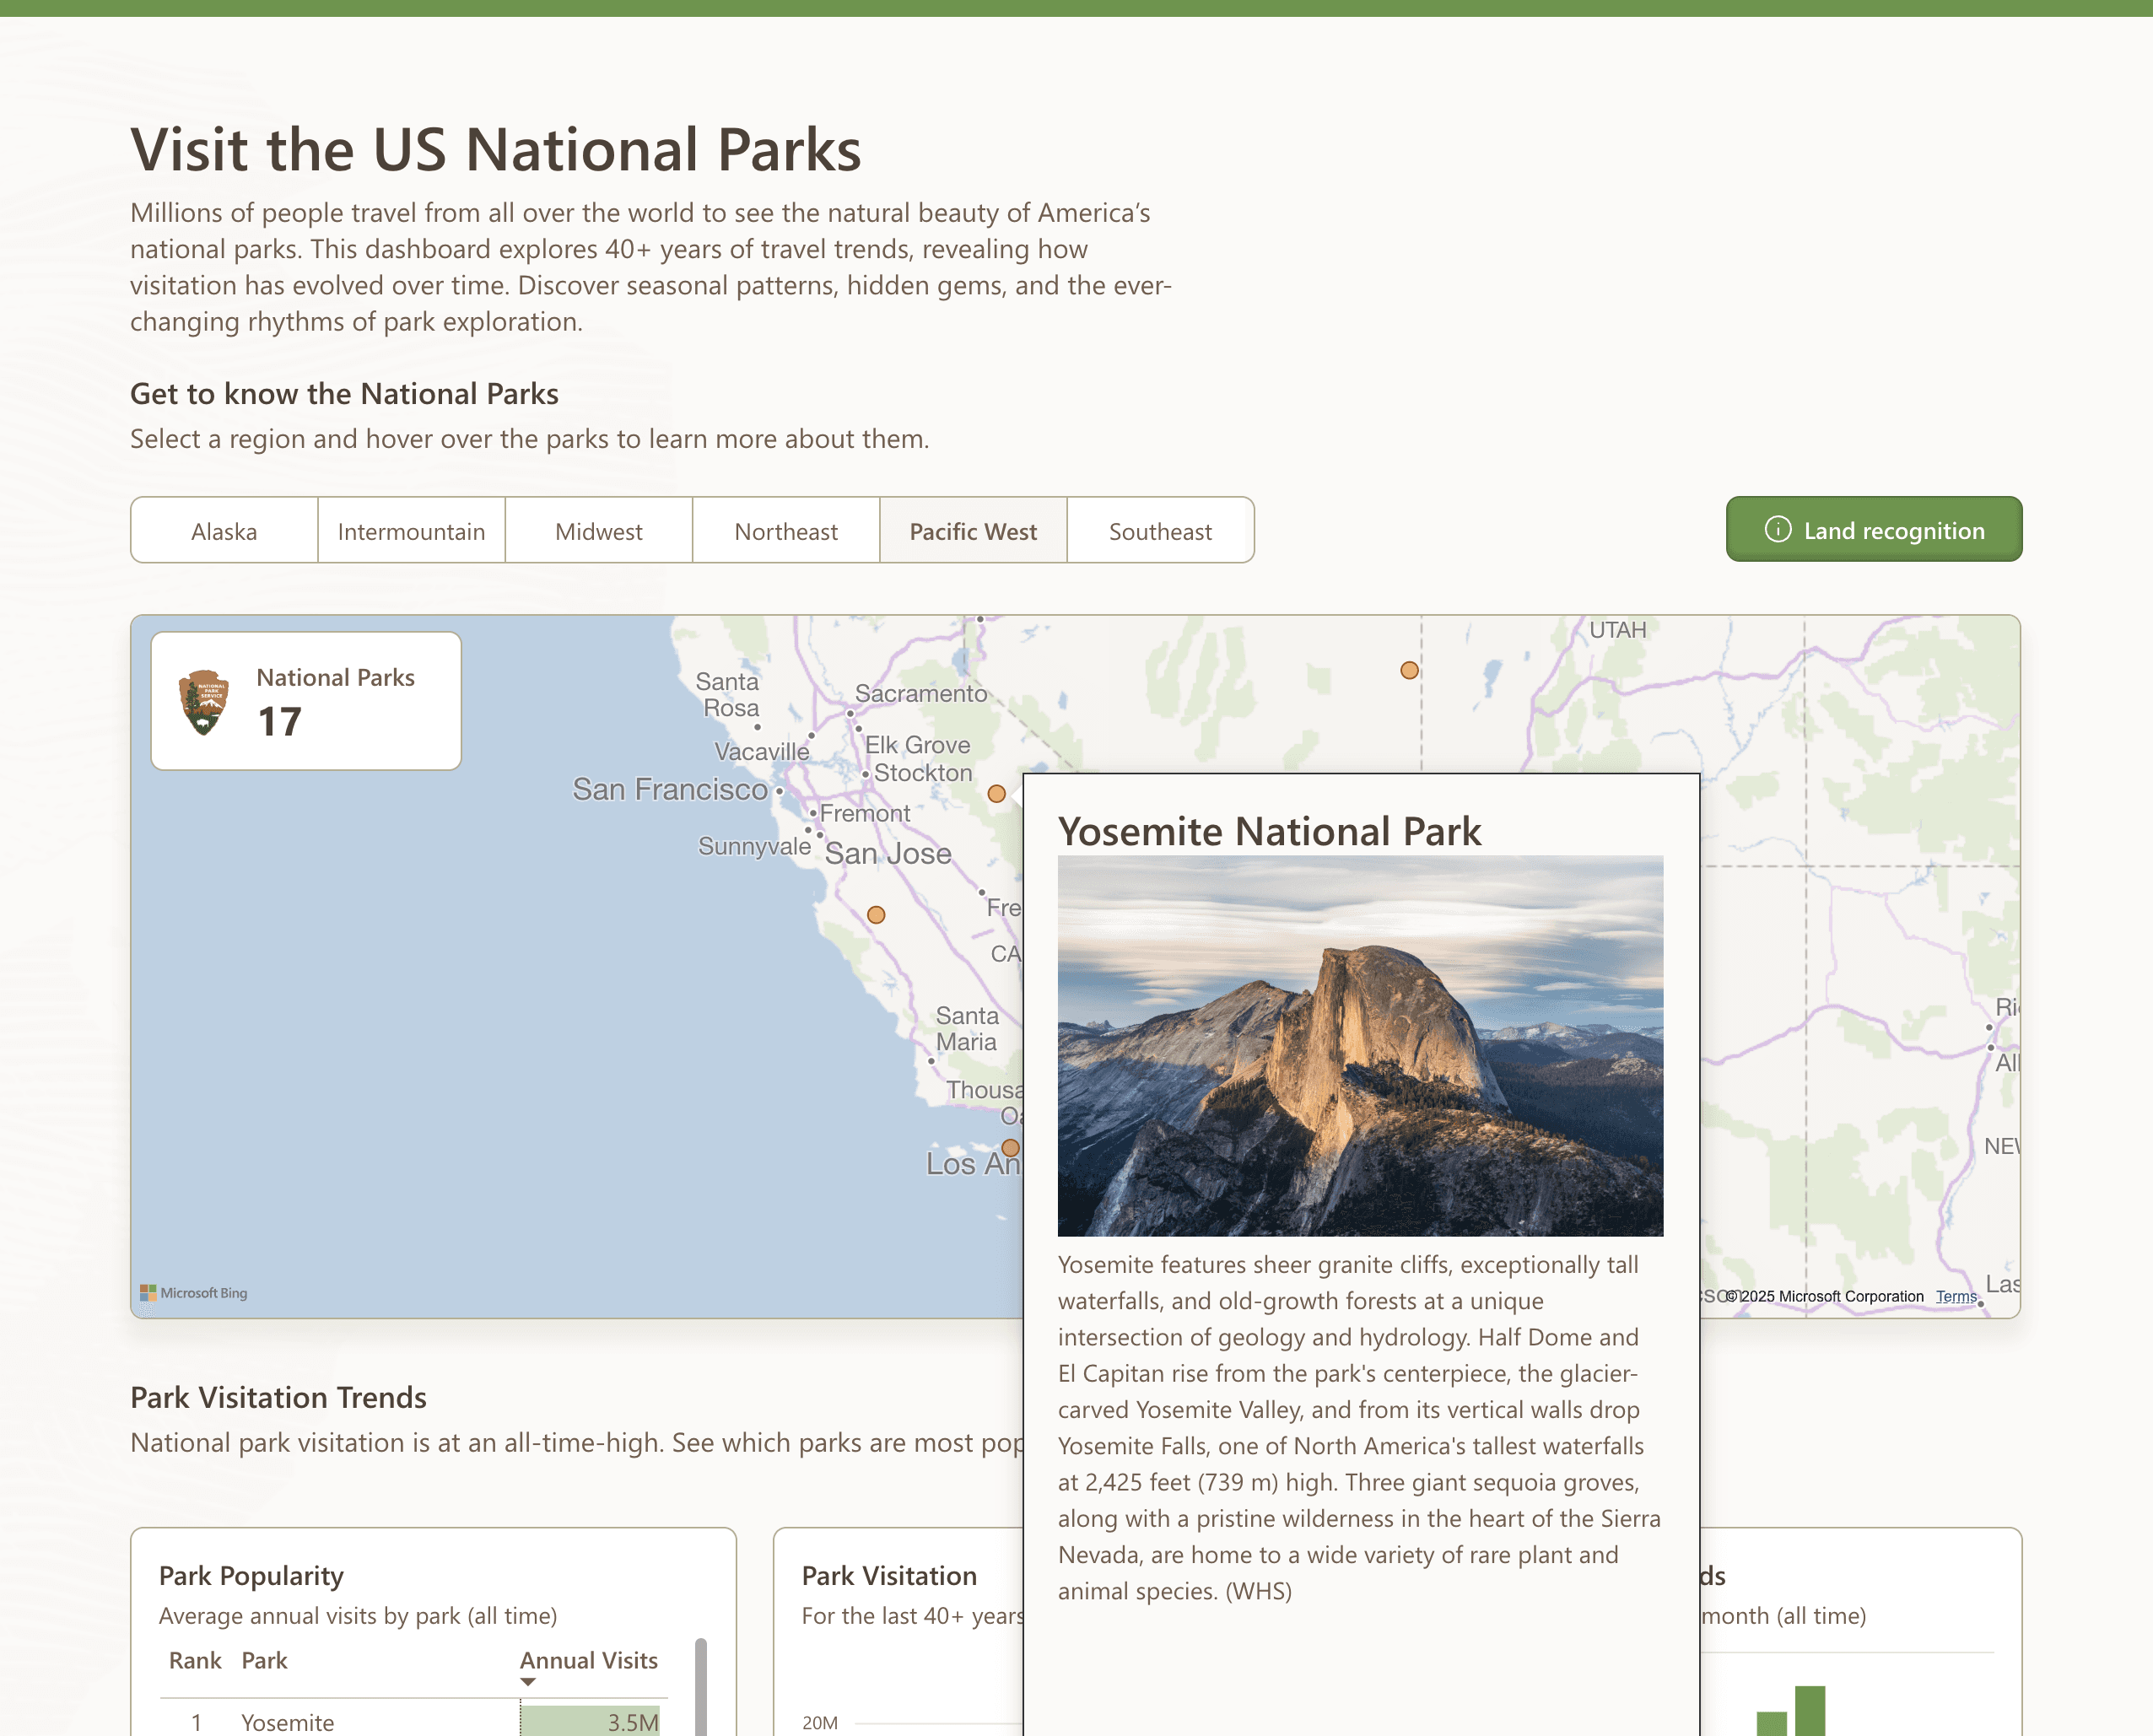Click the Half Dome photo in tooltip

click(1360, 1045)
